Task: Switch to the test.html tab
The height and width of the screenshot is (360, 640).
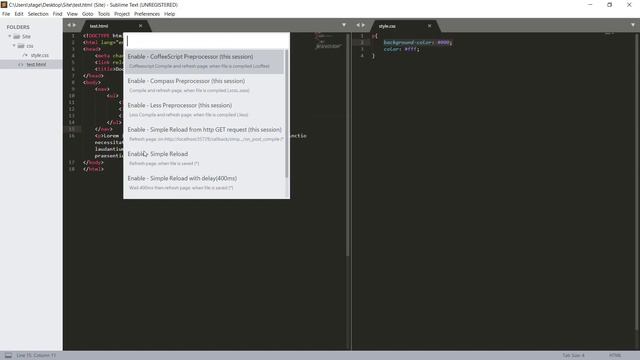Action: click(99, 26)
